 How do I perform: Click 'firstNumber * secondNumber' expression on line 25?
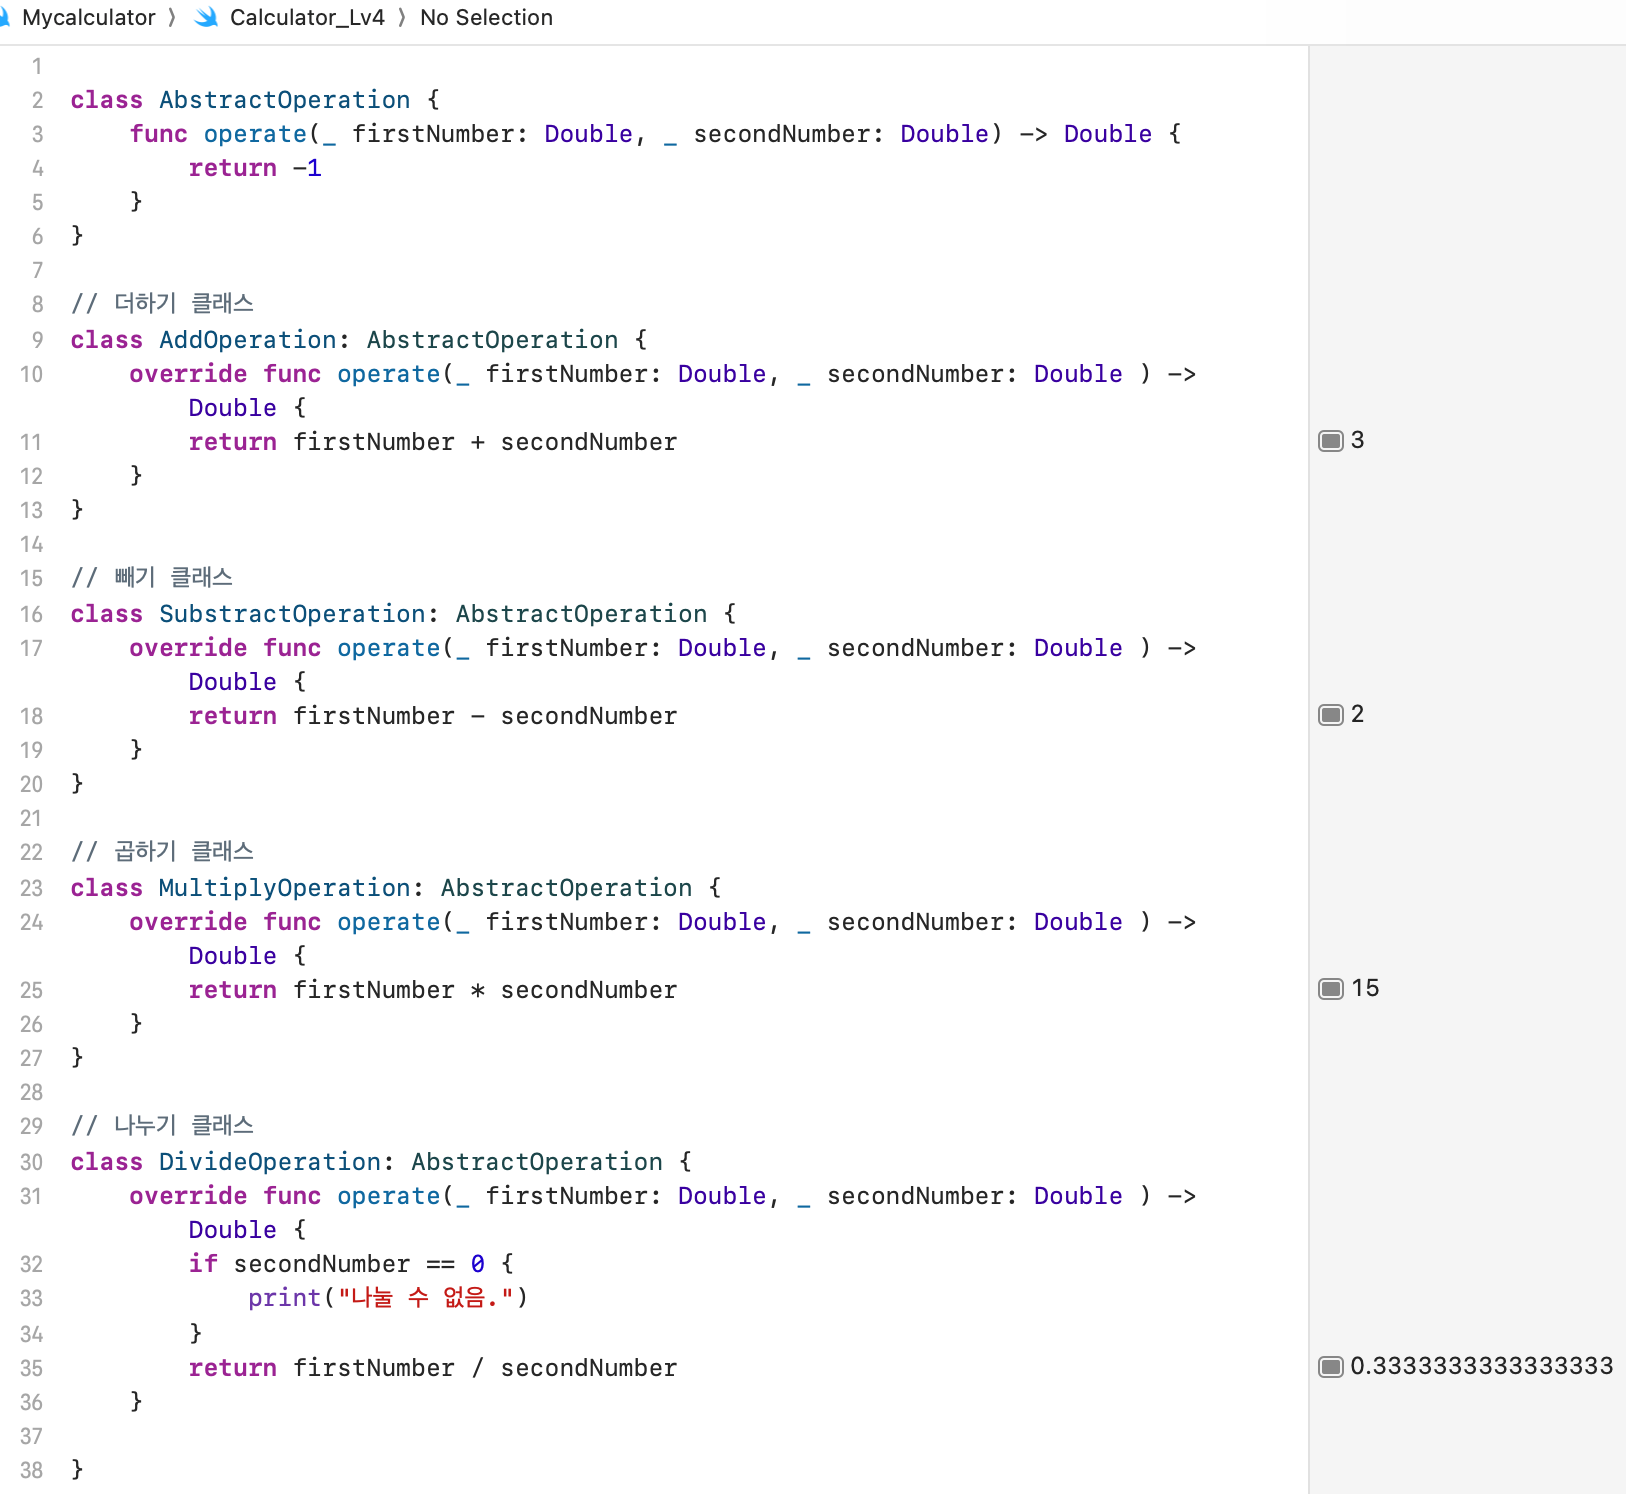click(485, 990)
